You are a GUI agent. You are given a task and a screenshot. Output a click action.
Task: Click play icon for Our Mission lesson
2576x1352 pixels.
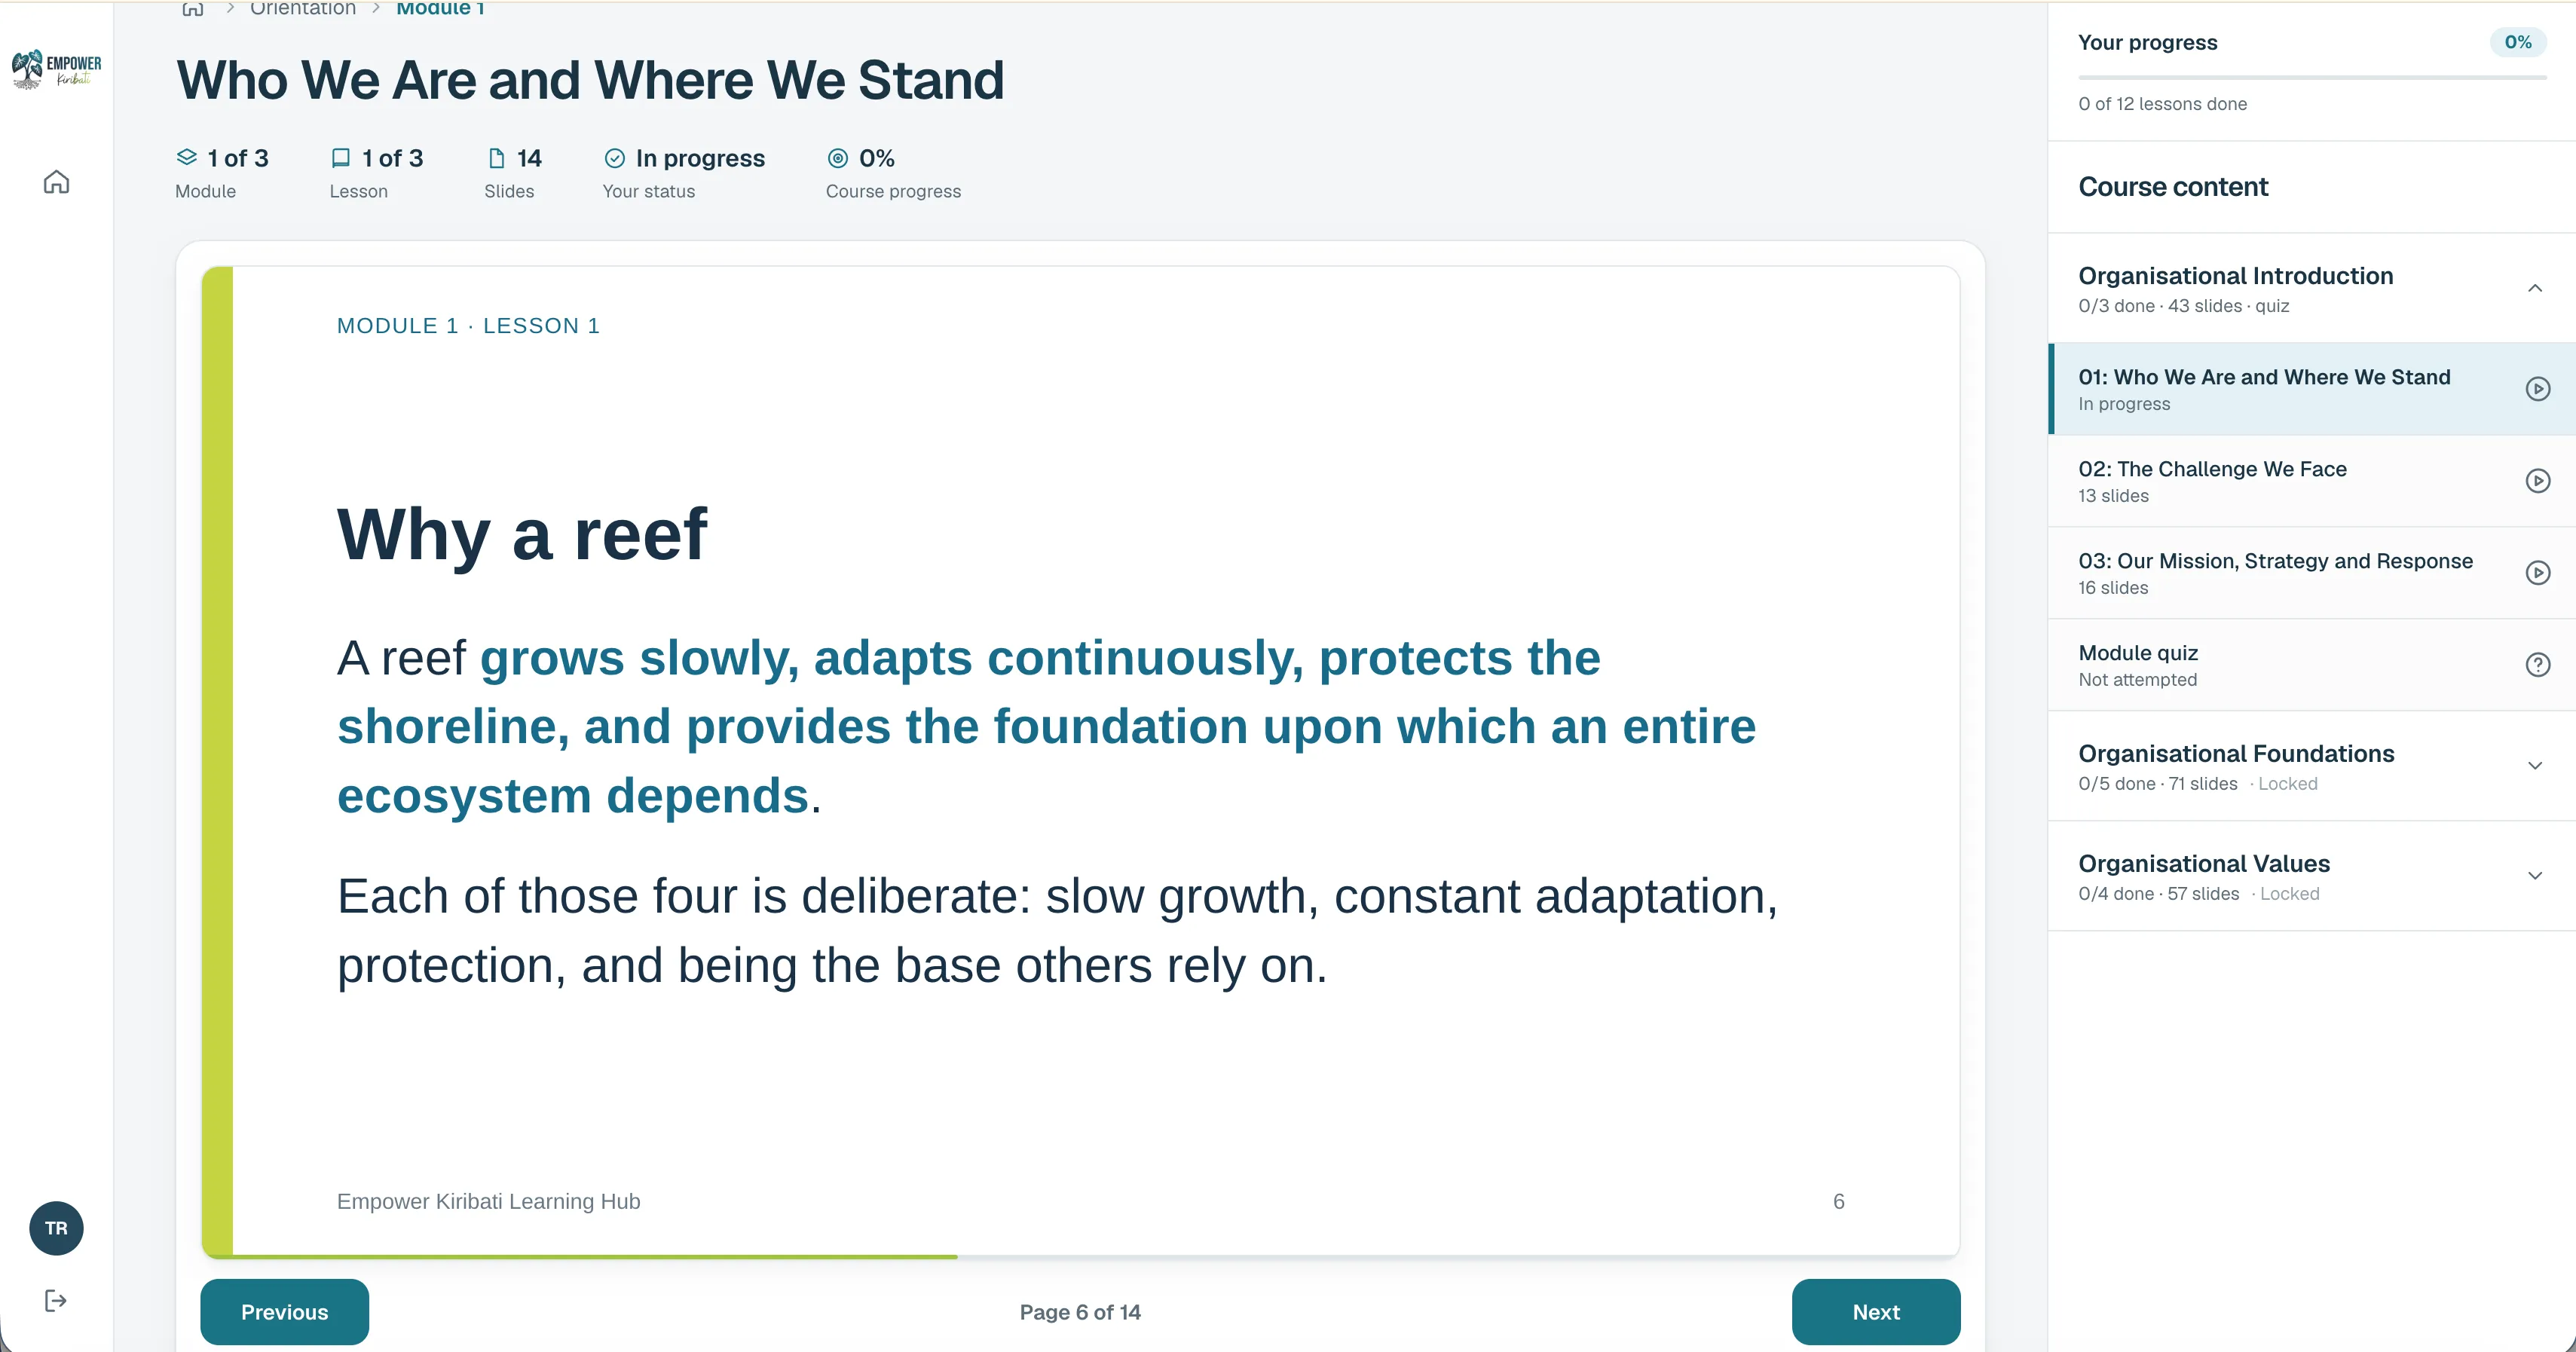[2537, 573]
